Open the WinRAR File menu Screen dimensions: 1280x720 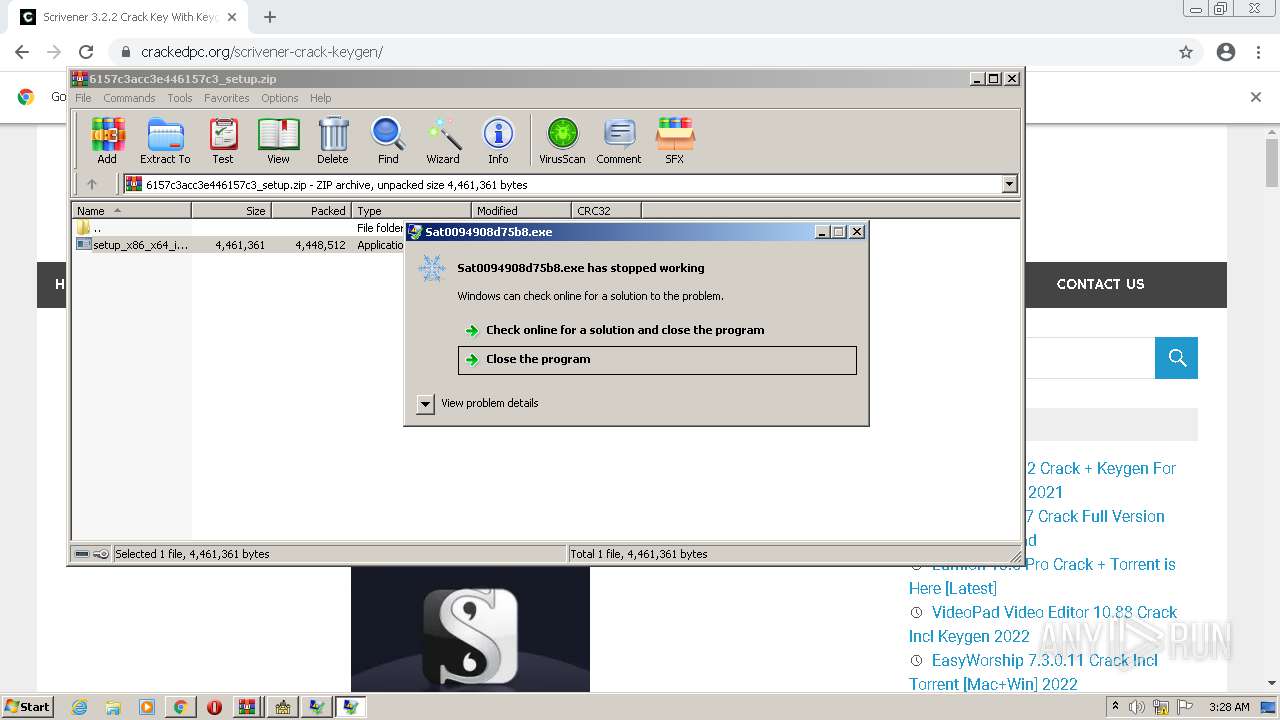(83, 98)
